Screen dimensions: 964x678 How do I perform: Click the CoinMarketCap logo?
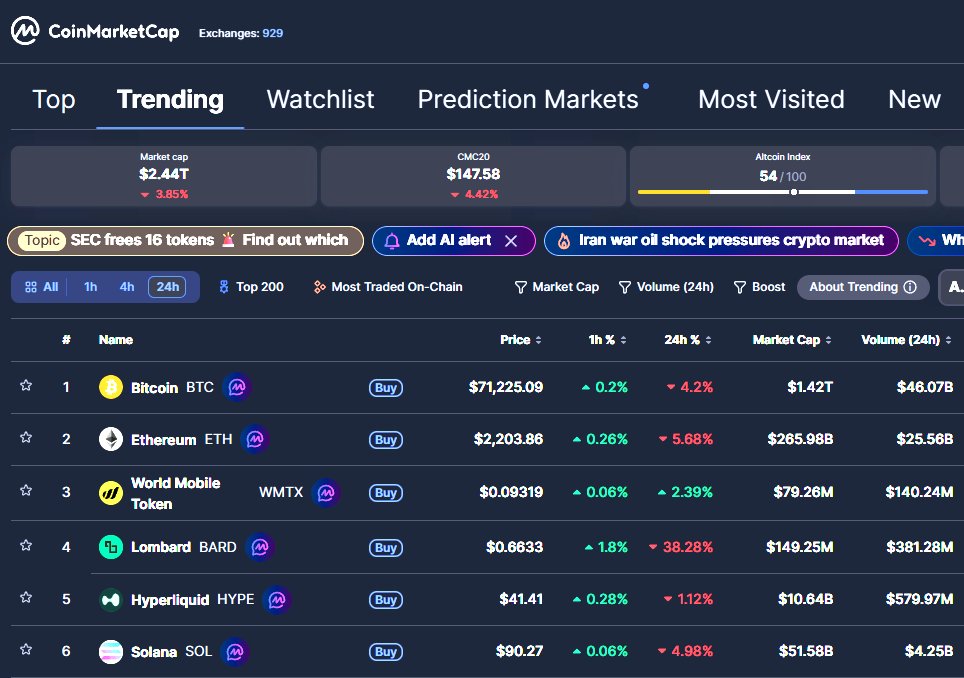point(95,31)
